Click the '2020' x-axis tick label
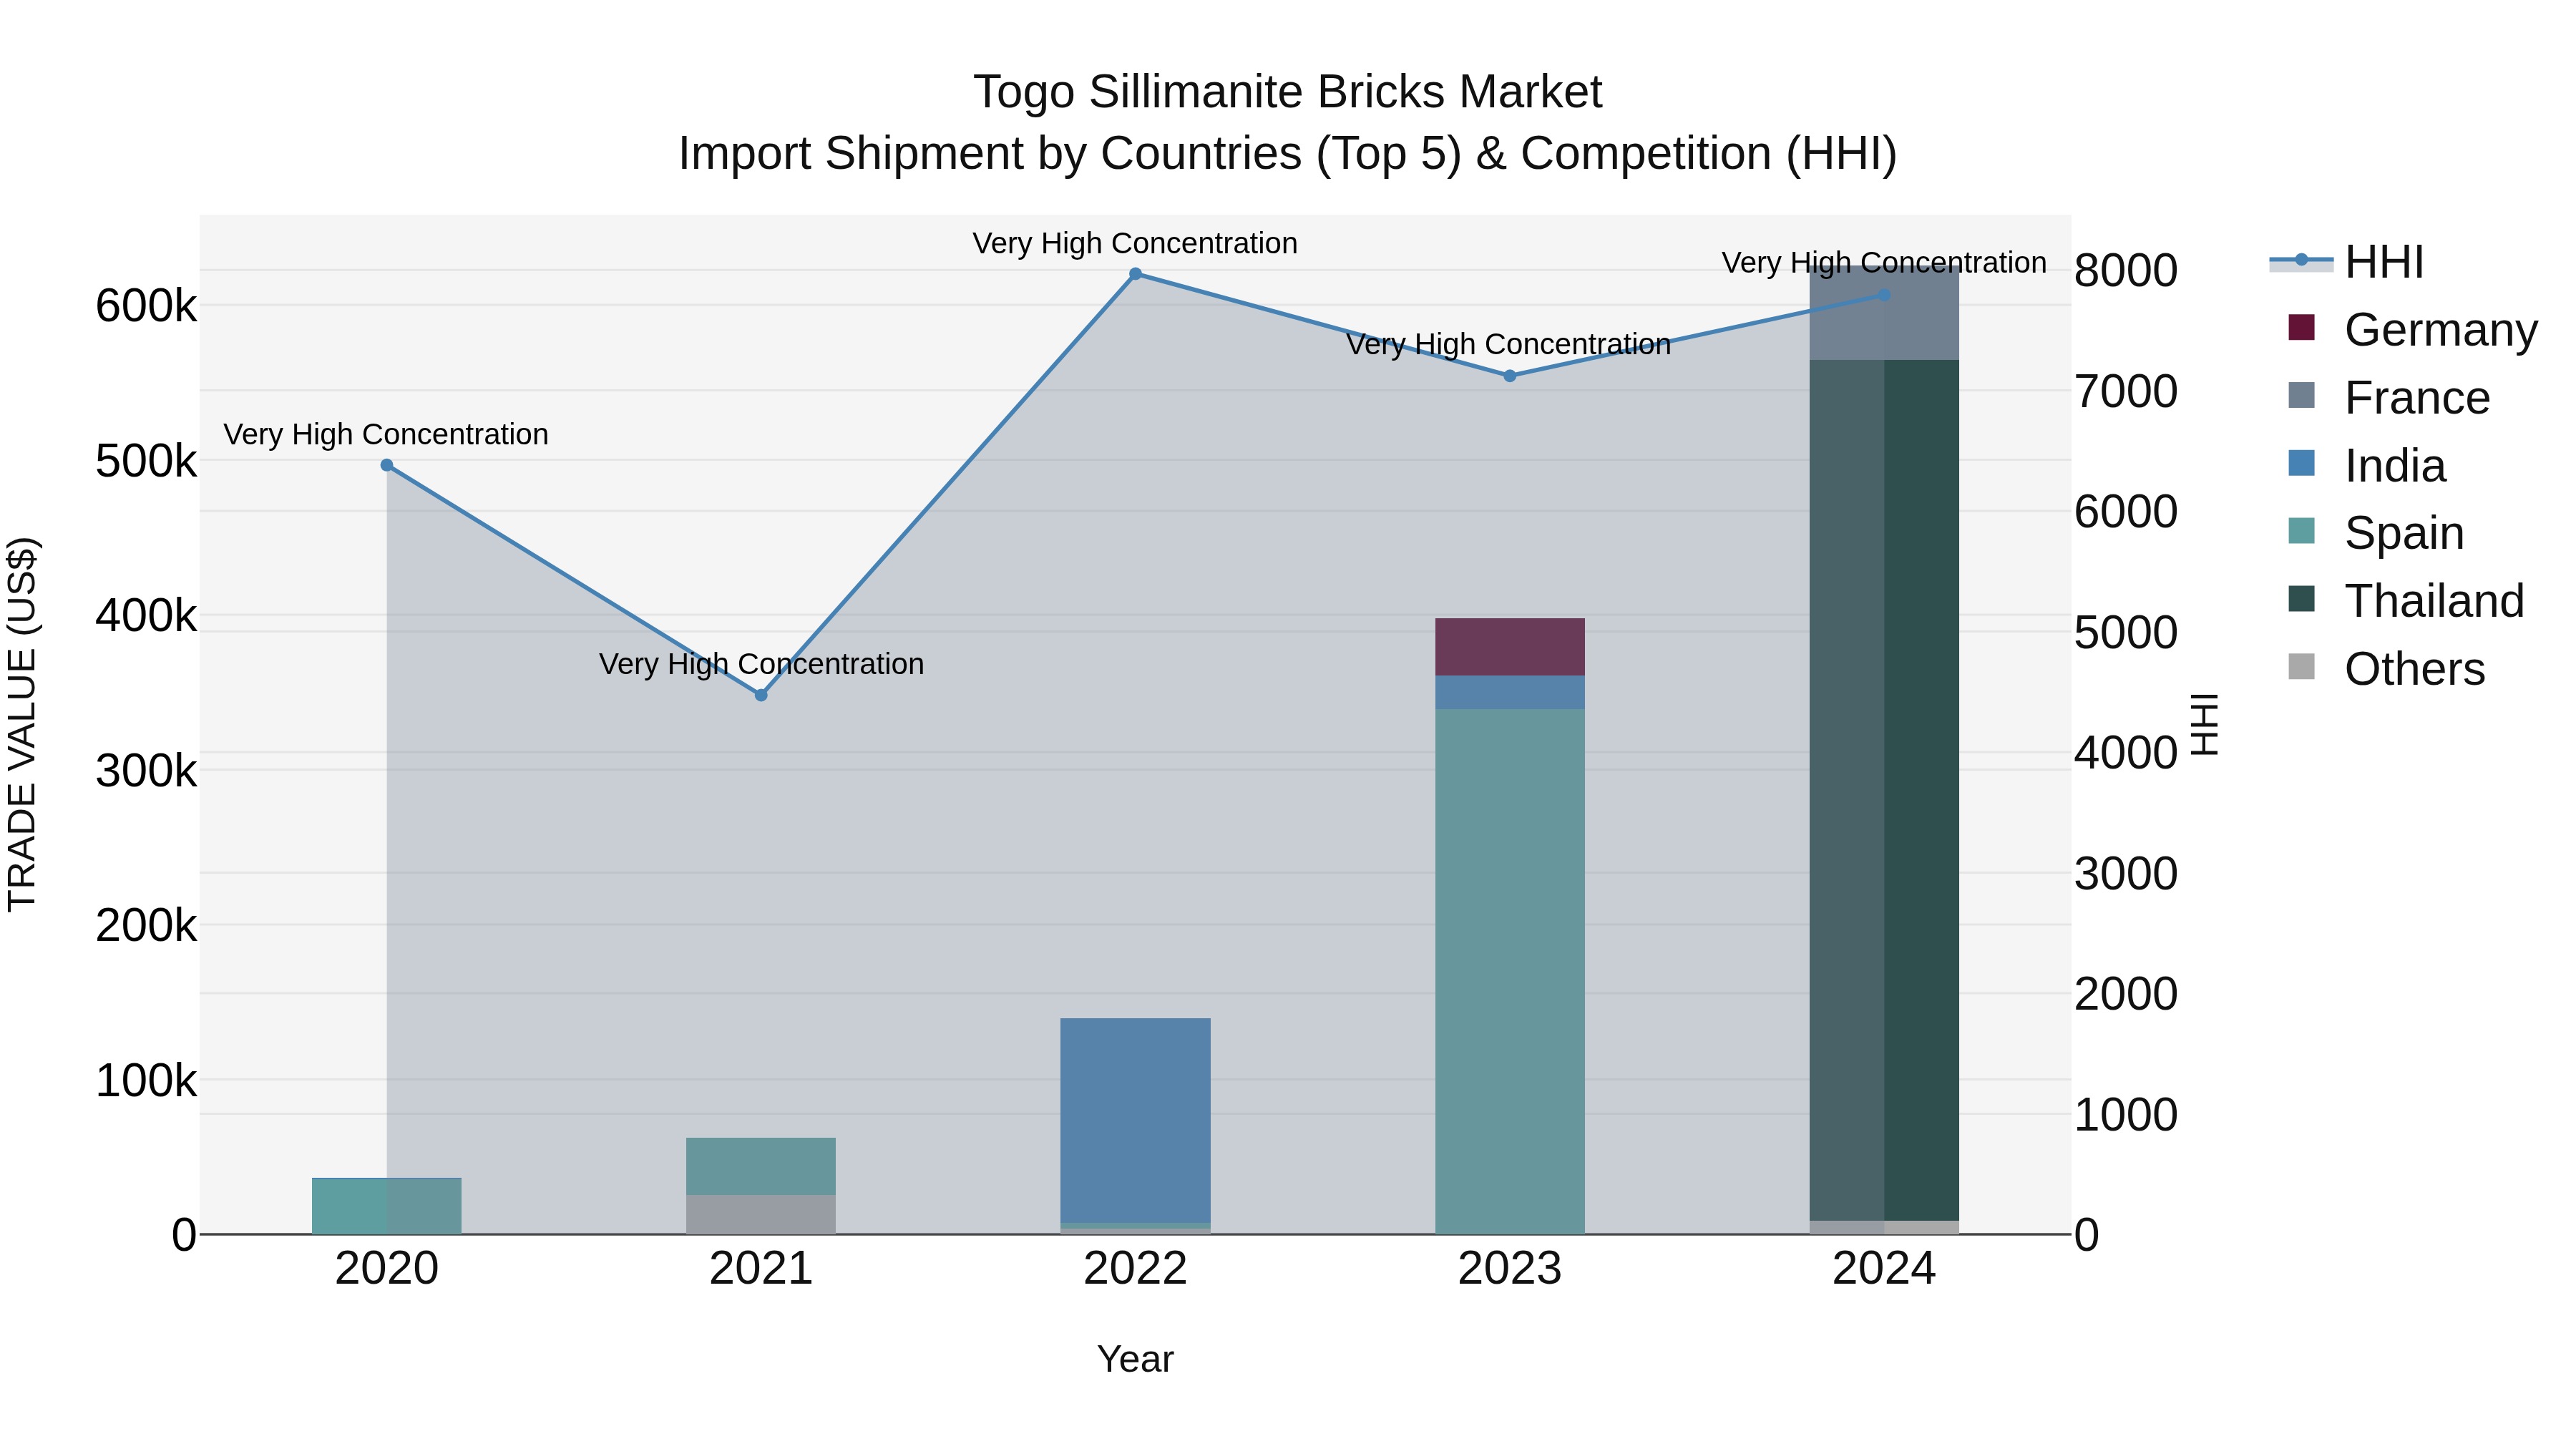Screen dimensions: 2576x1449 (x=387, y=1269)
